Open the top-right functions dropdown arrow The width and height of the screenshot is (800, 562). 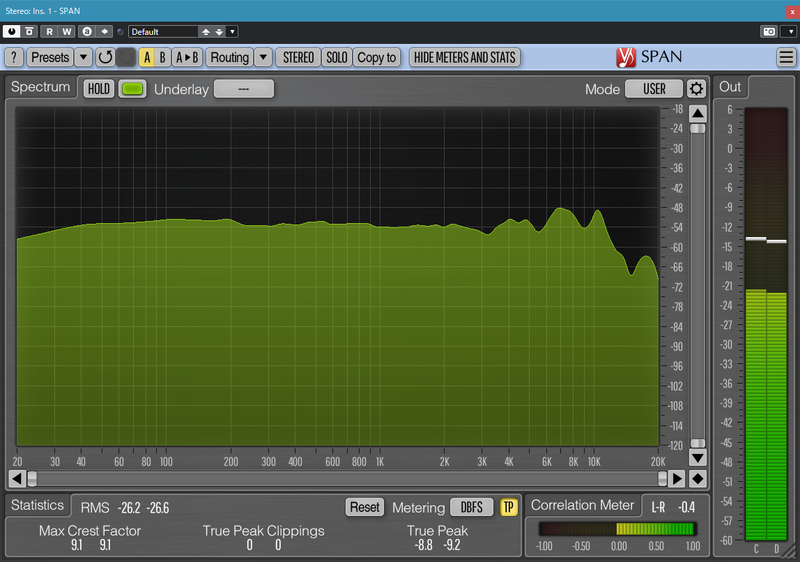click(x=790, y=32)
